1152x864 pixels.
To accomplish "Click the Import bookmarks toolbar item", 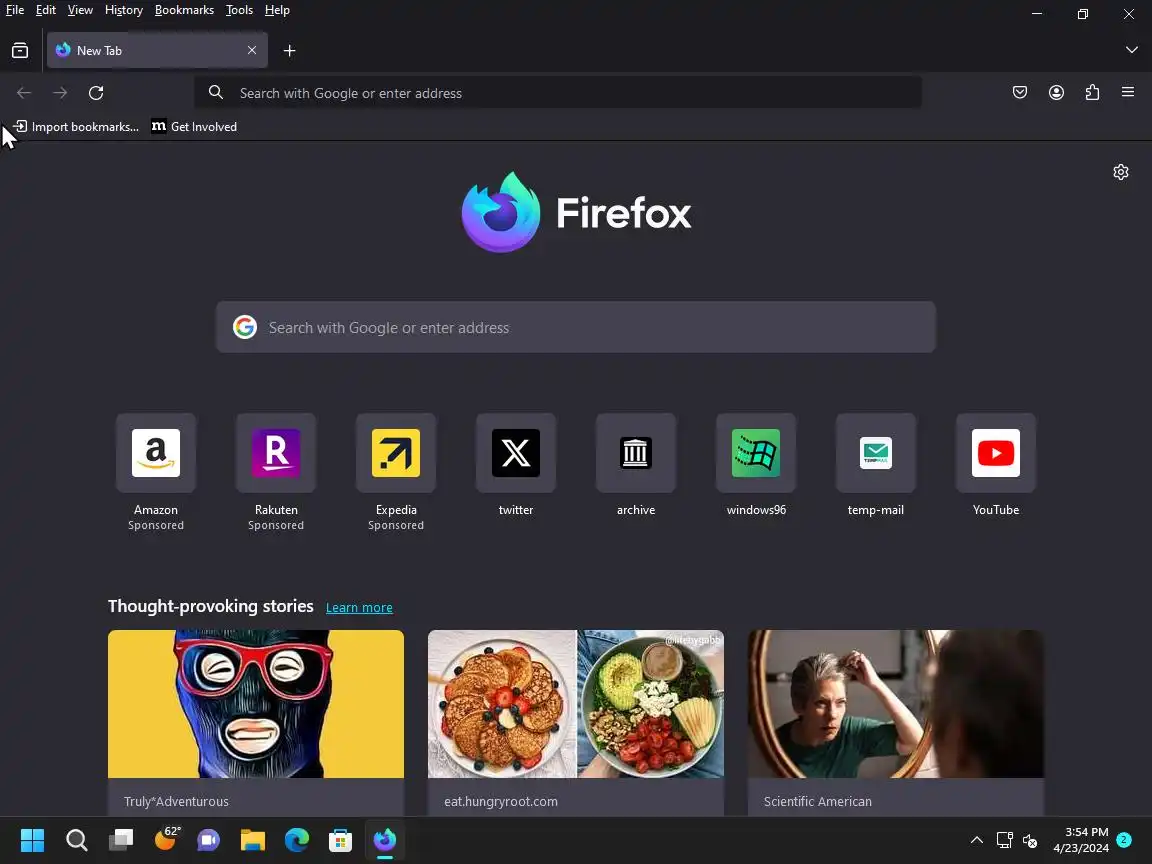I will click(x=76, y=126).
